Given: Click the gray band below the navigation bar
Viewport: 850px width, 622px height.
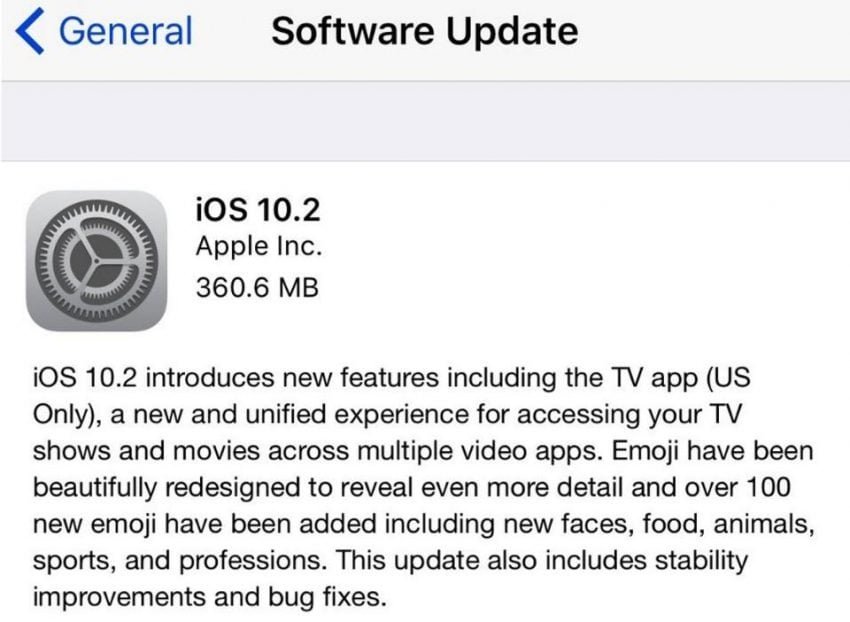Looking at the screenshot, I should (425, 121).
